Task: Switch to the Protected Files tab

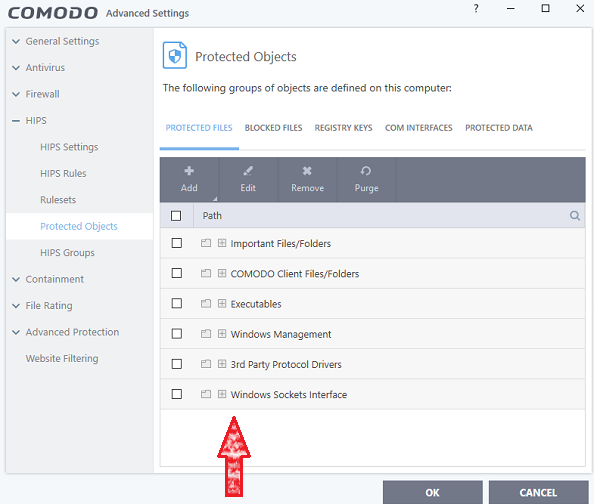Action: [199, 128]
